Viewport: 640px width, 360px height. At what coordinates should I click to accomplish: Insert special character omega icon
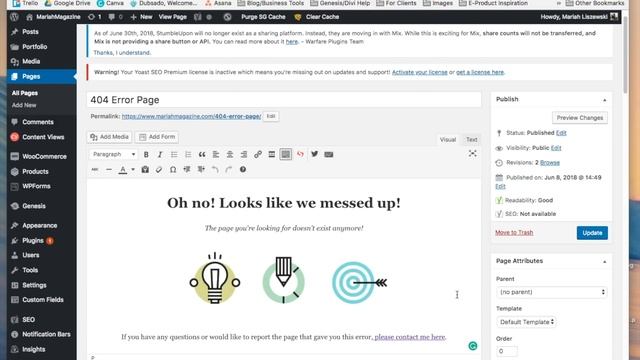tap(173, 169)
